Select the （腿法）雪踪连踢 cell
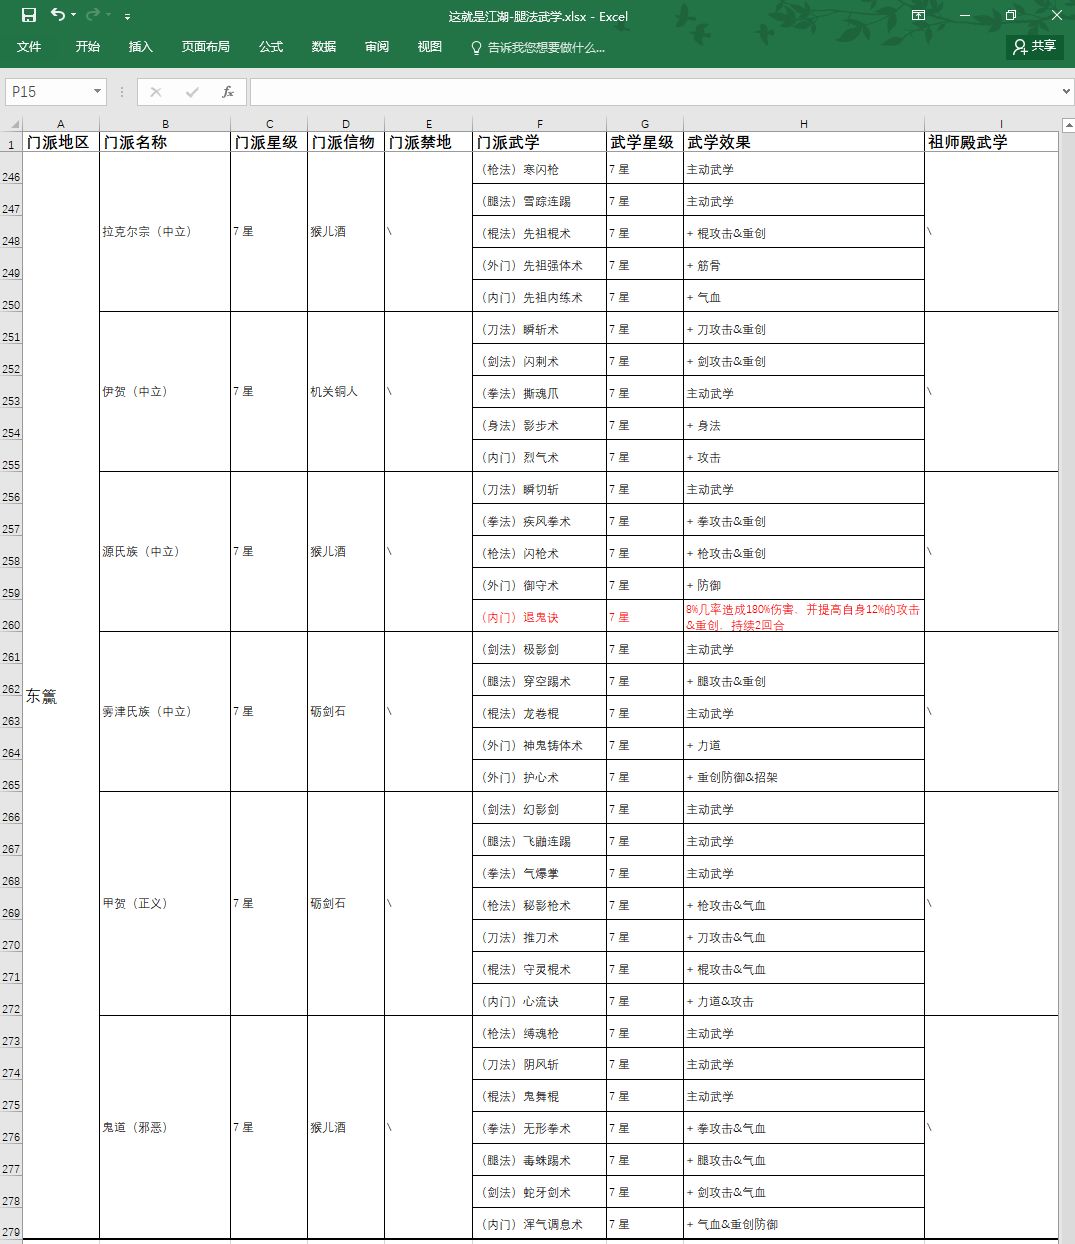Screen dimensions: 1075x1244 pos(540,201)
